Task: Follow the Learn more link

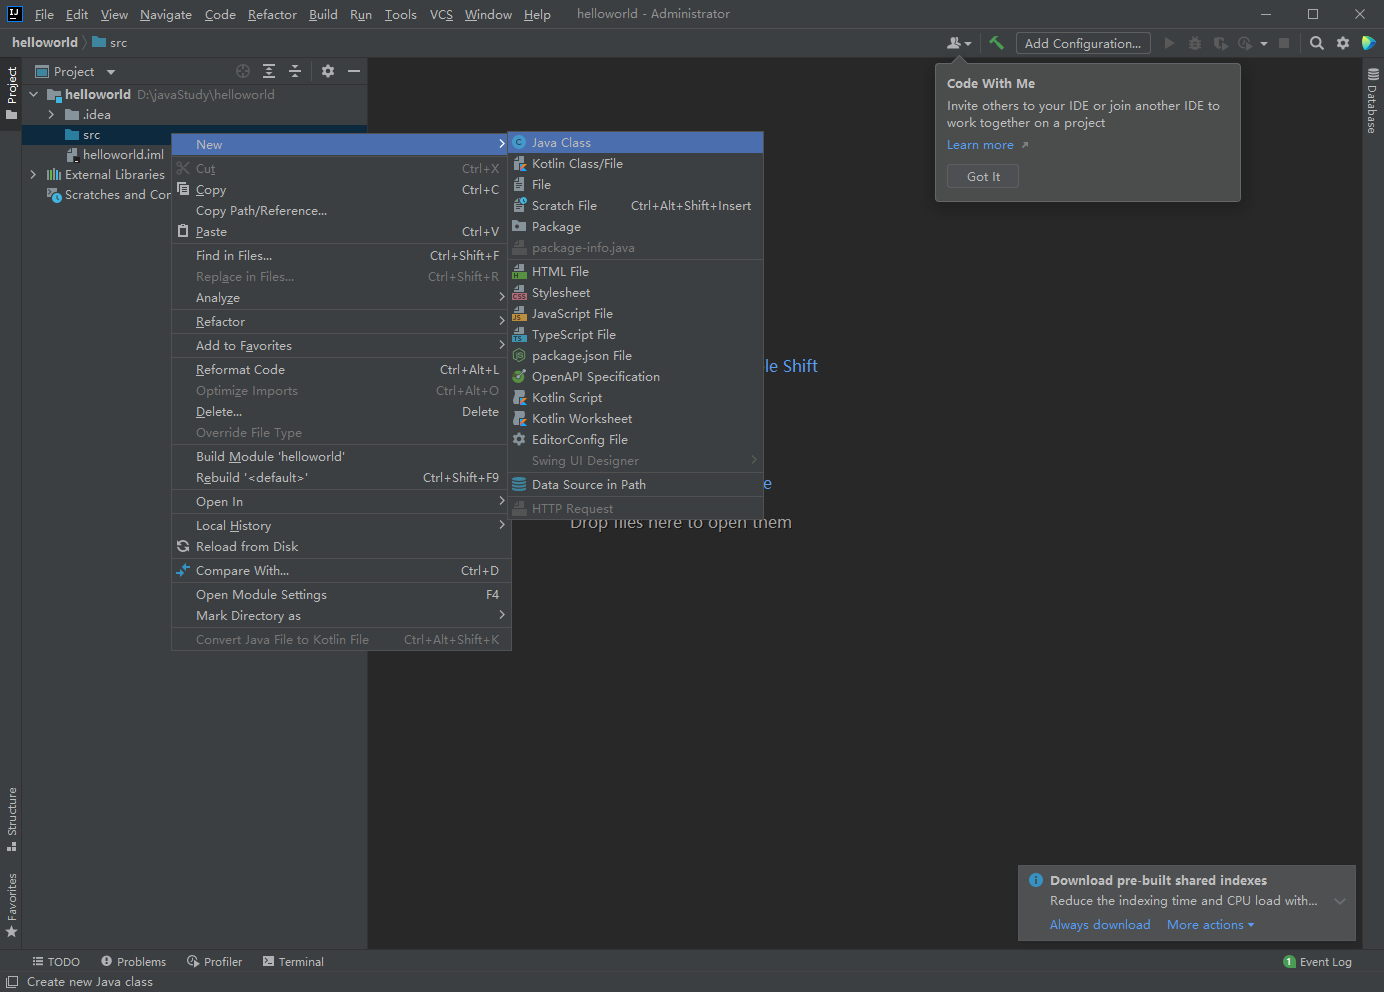Action: [980, 145]
